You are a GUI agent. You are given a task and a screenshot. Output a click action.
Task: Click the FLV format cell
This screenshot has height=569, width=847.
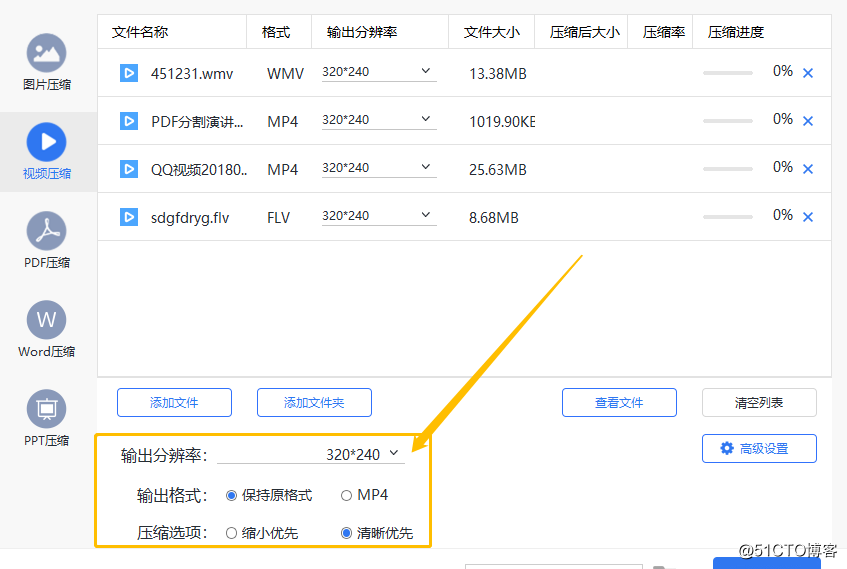[279, 218]
